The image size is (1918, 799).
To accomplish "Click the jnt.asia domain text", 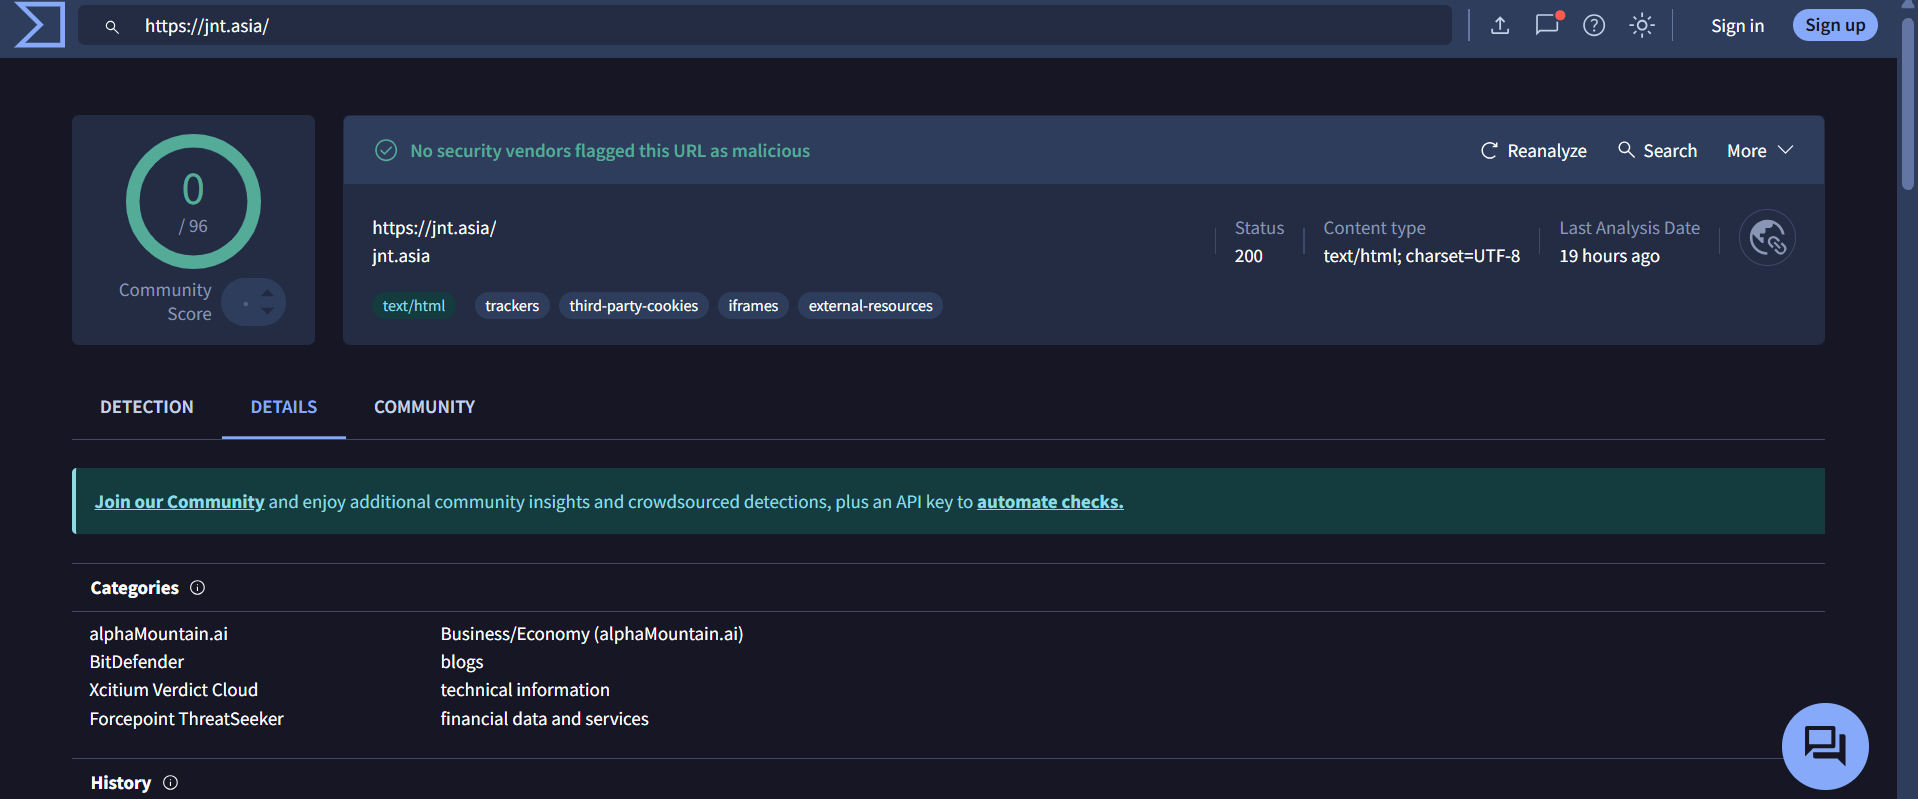I will 401,256.
